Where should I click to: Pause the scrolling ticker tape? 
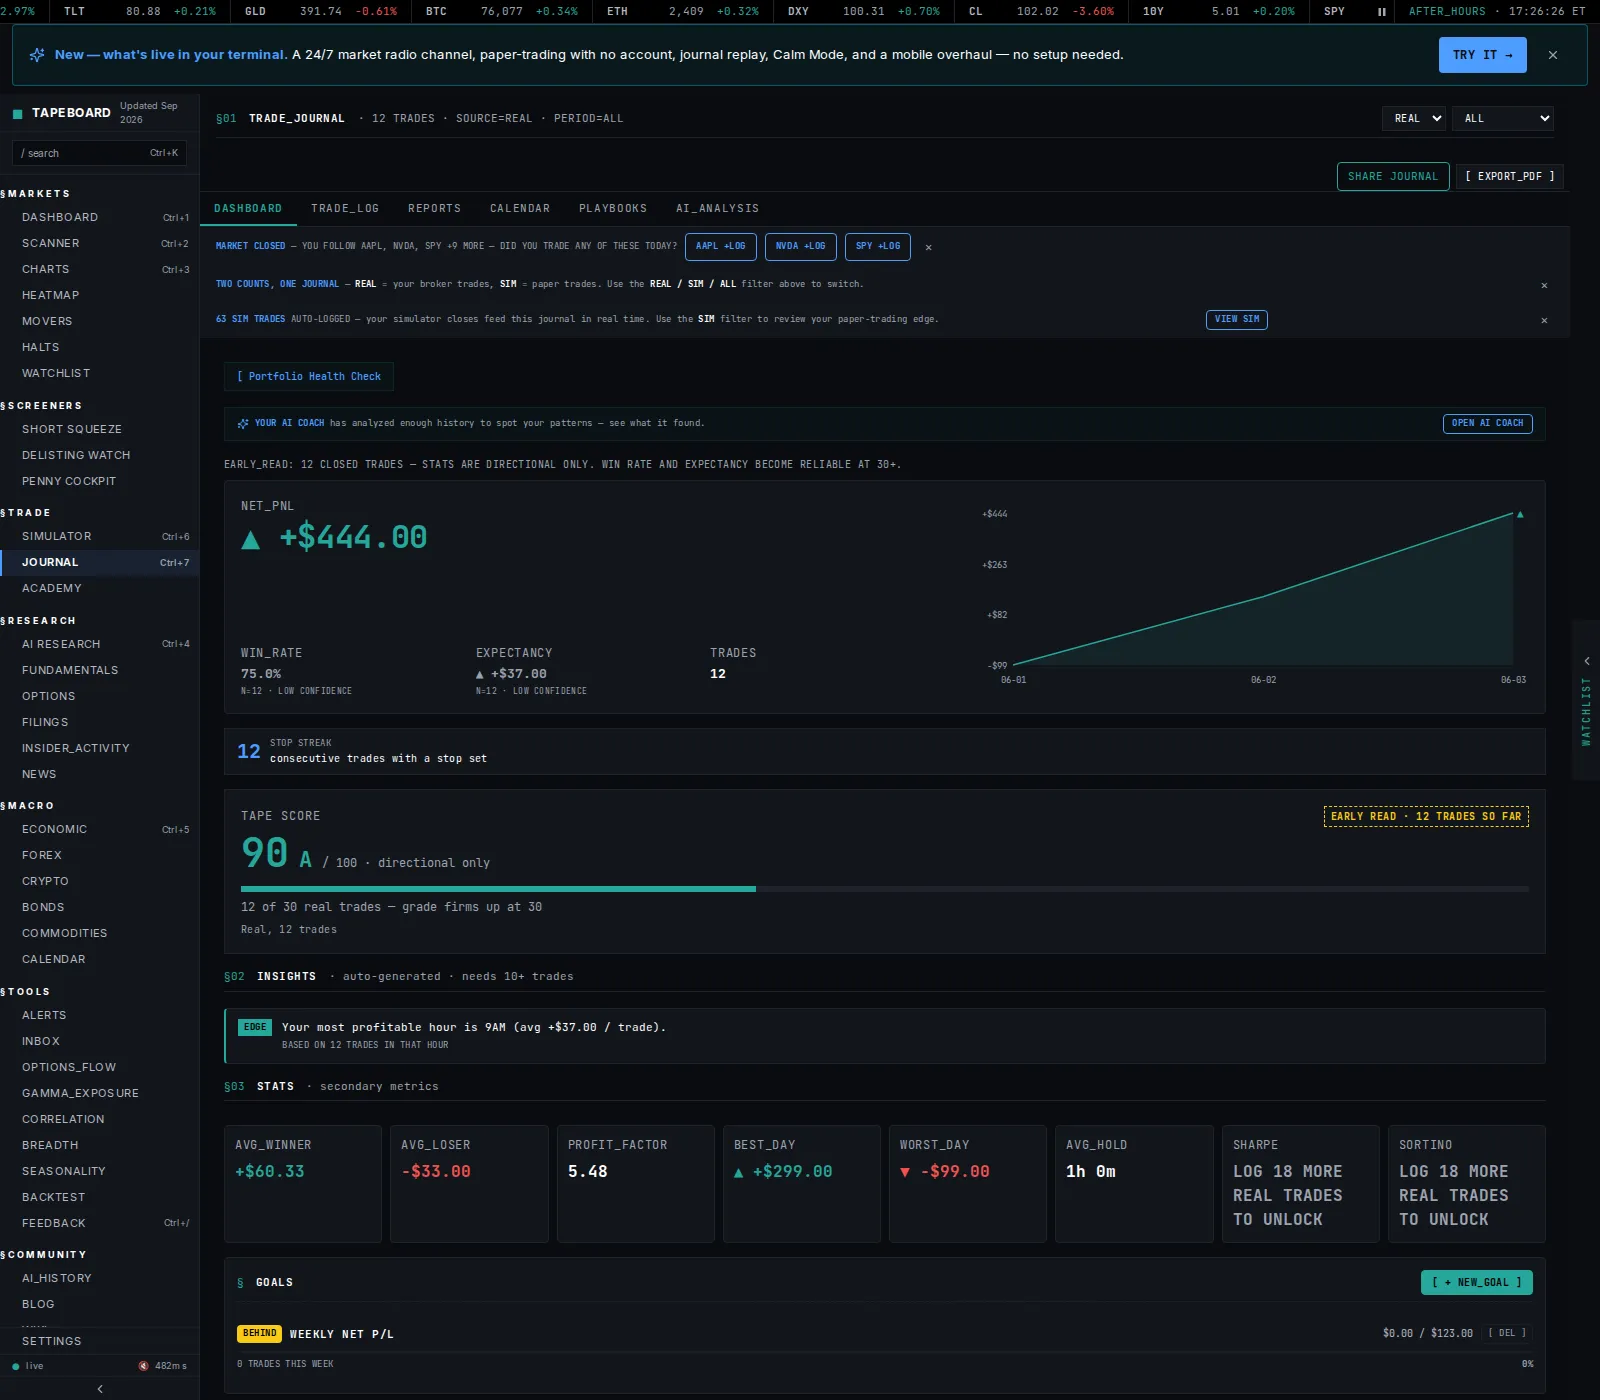1382,12
